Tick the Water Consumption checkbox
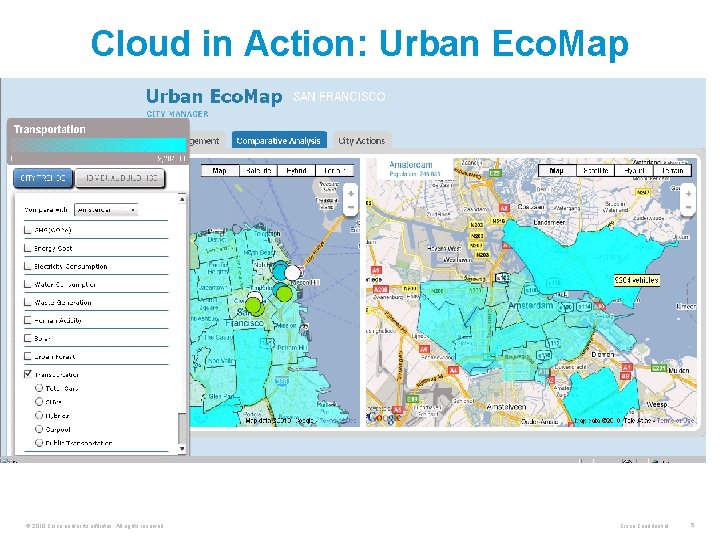Screen dimensions: 720x540 pyautogui.click(x=28, y=284)
